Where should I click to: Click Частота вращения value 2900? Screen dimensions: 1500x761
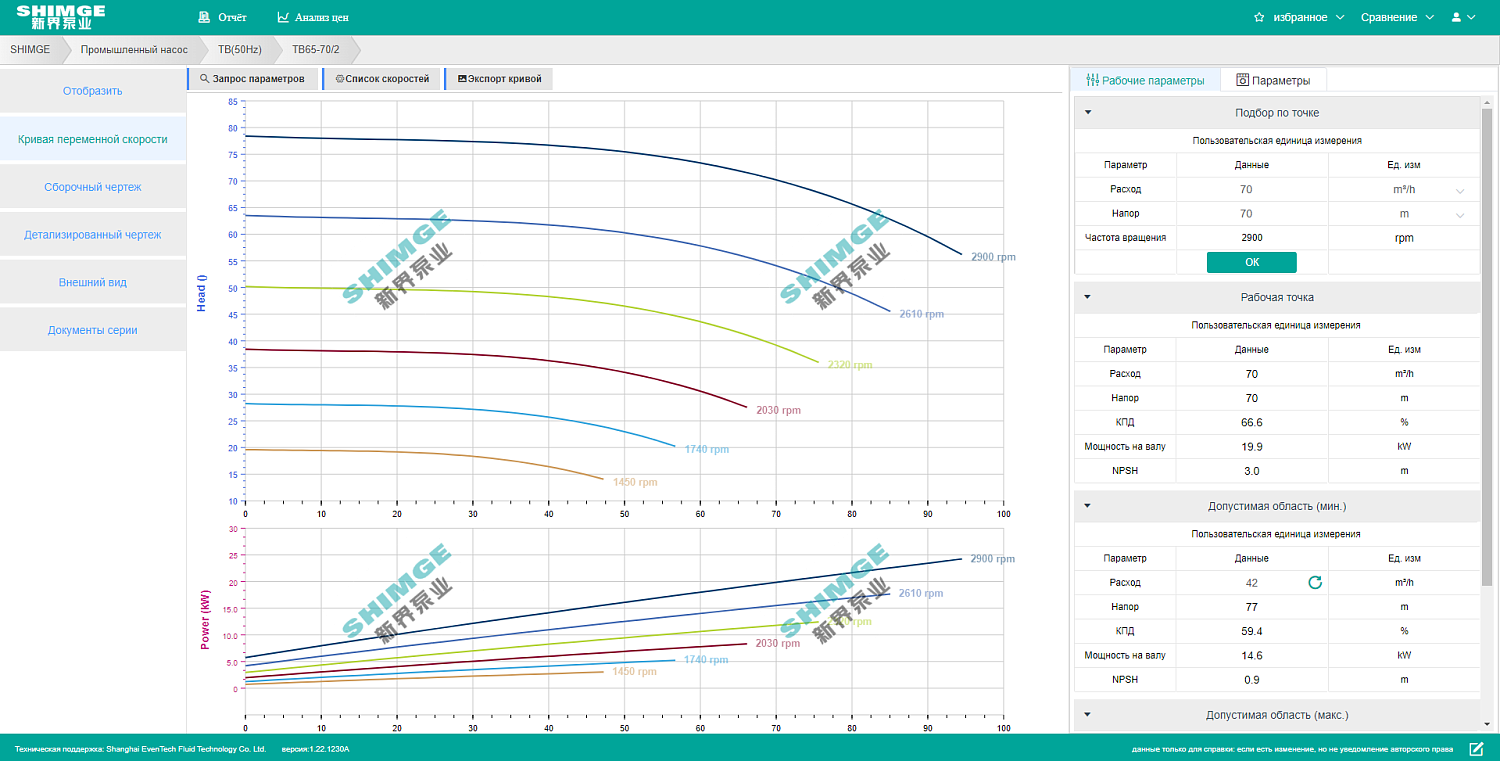[x=1252, y=238]
